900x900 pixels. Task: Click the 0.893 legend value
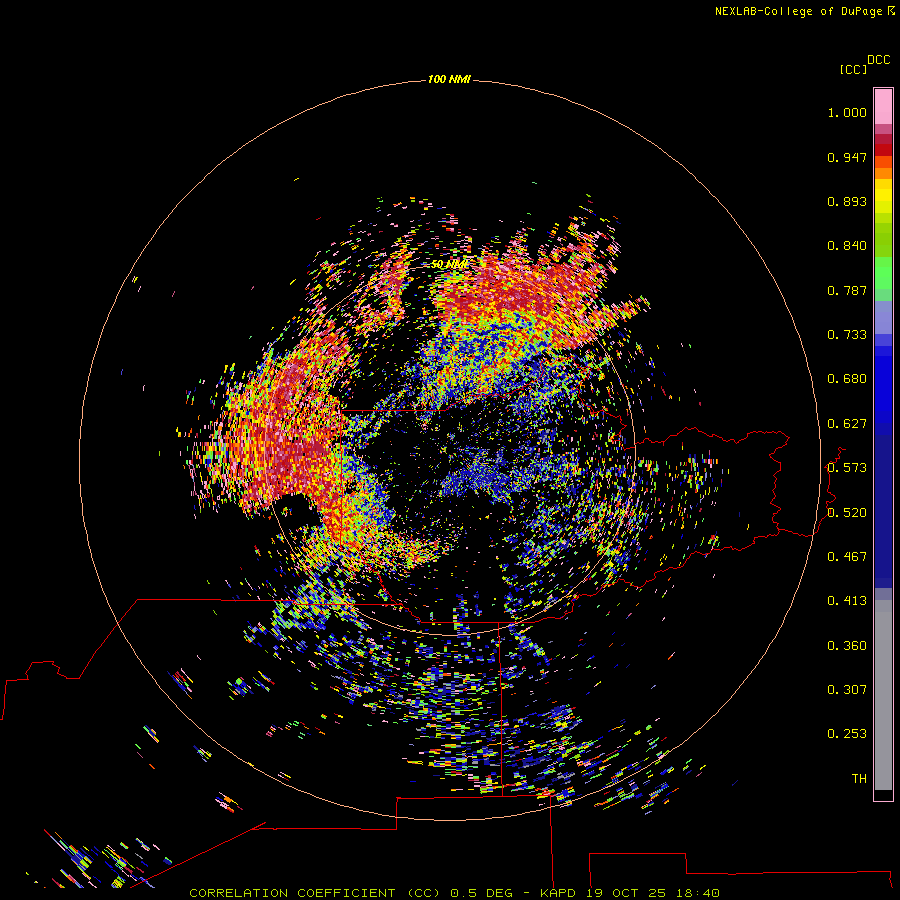(847, 201)
